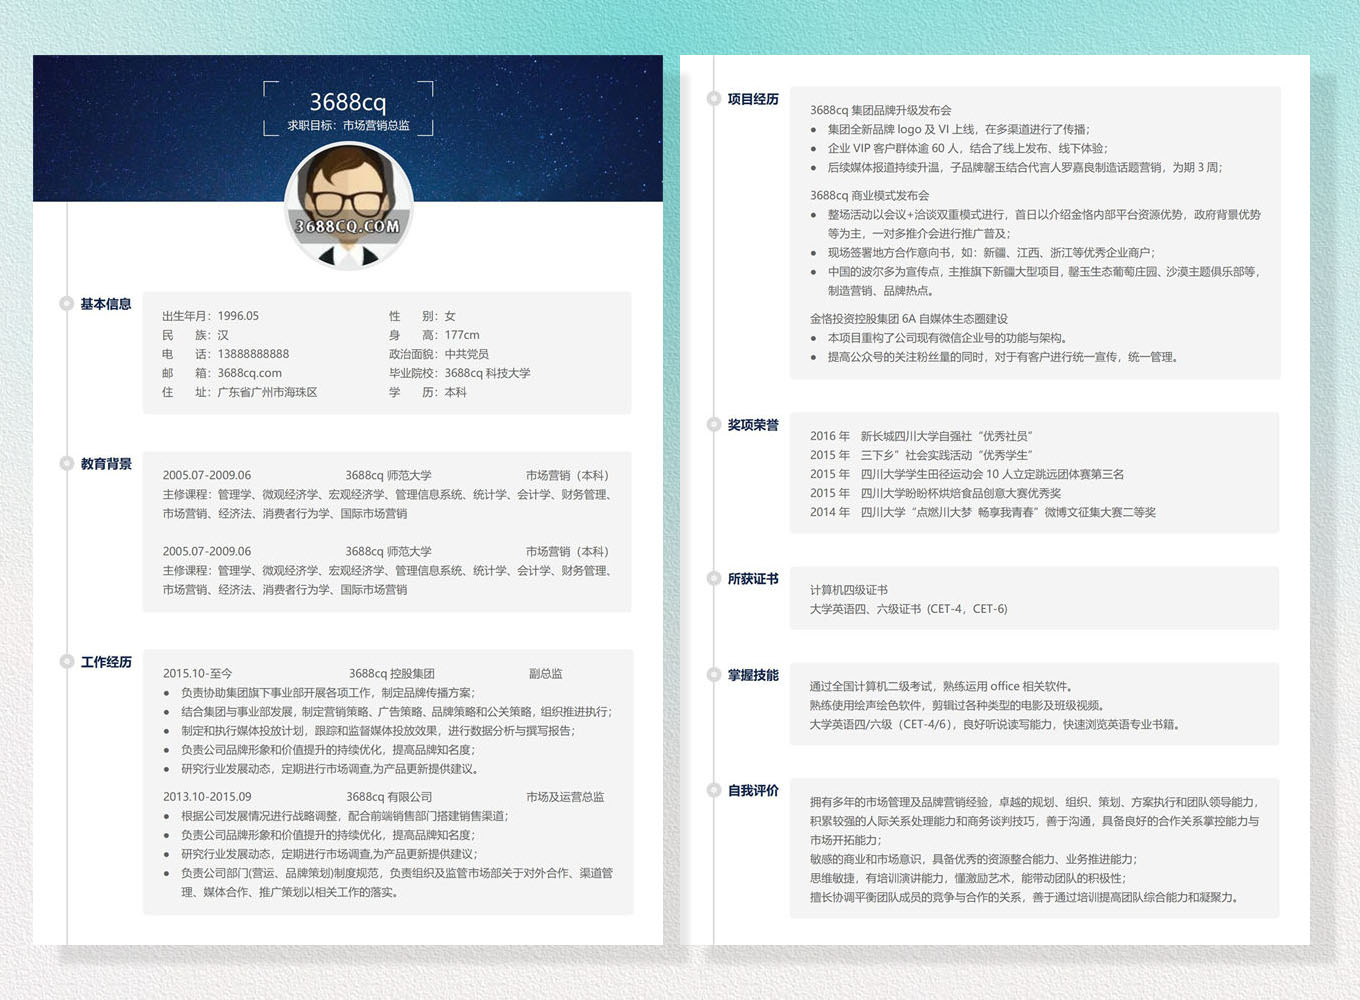Select the 副总监 job title text
This screenshot has width=1360, height=1000.
click(545, 674)
